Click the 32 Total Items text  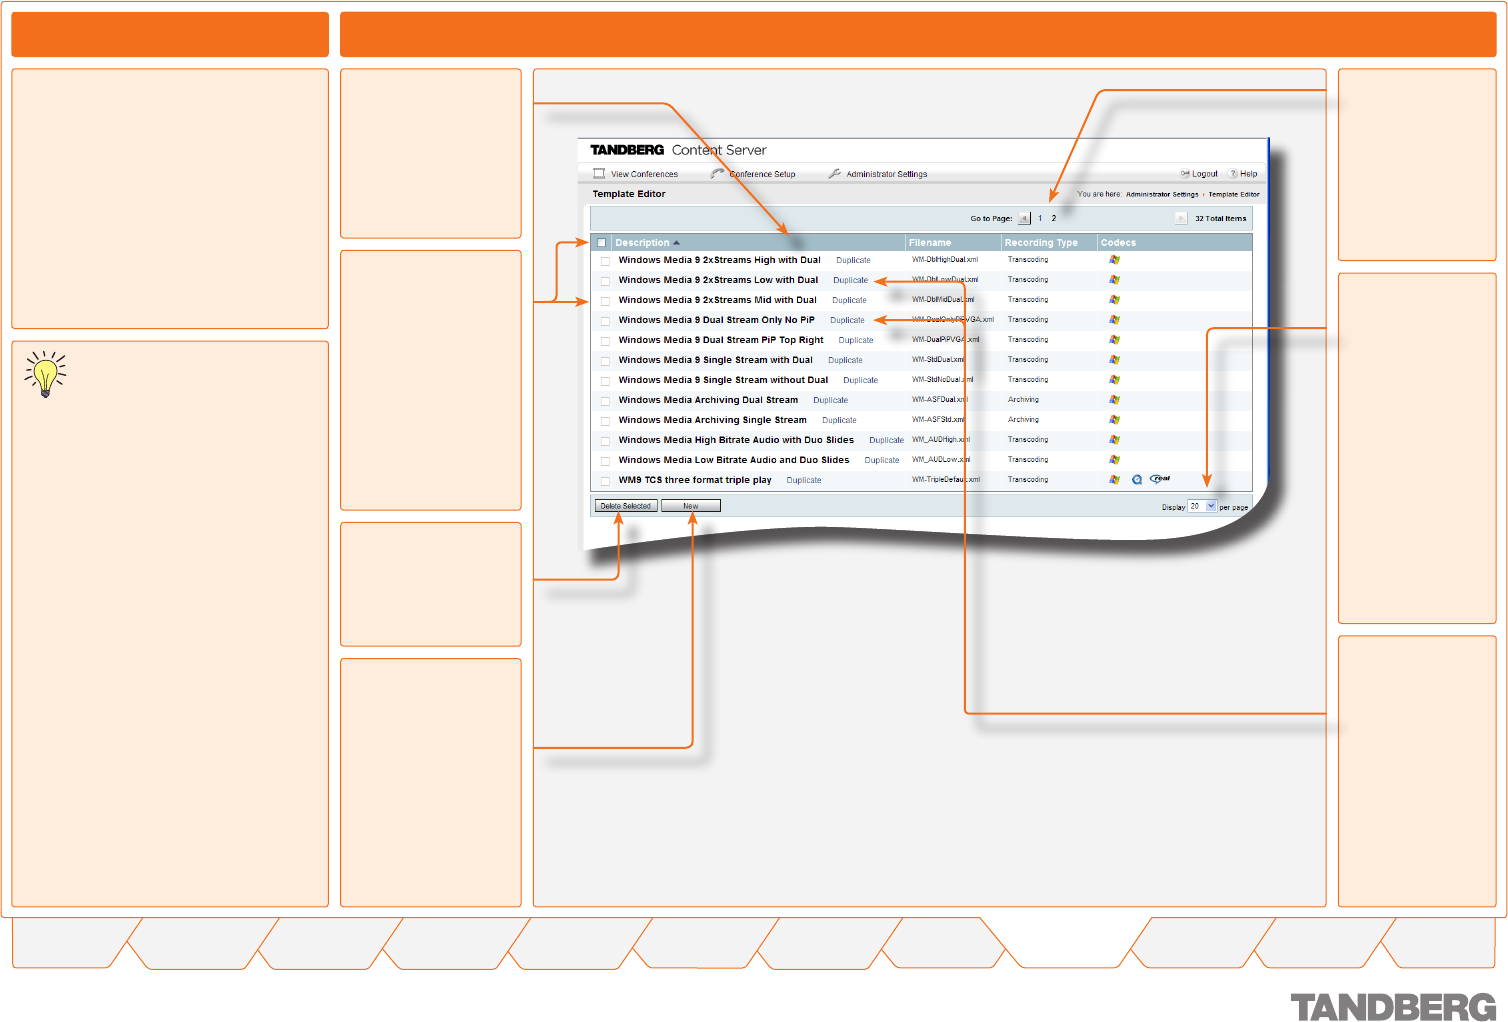1221,218
